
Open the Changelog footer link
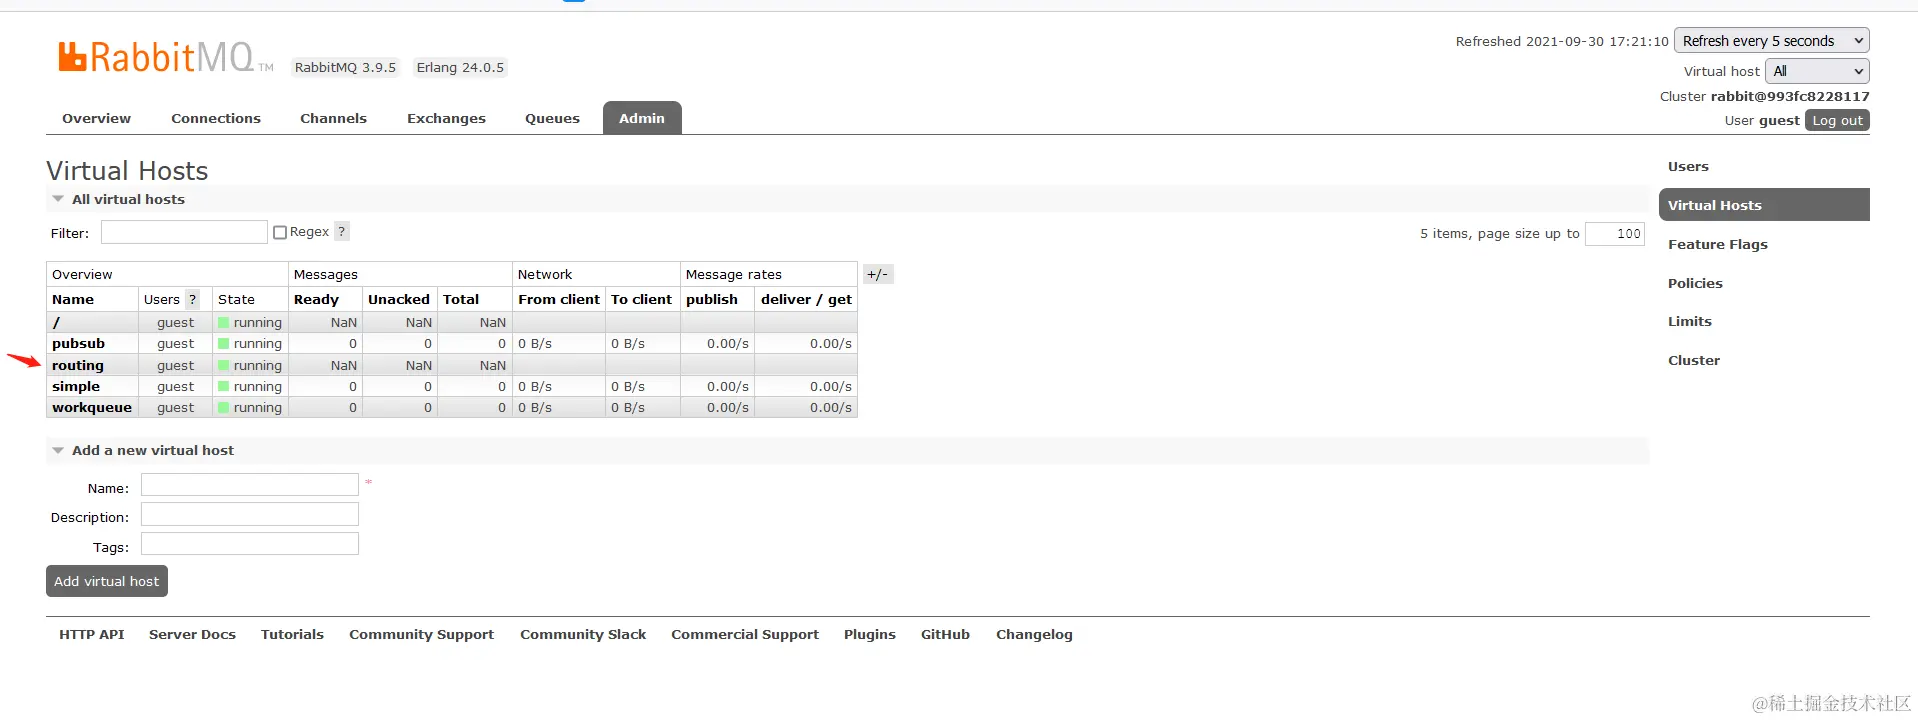[x=1034, y=634]
